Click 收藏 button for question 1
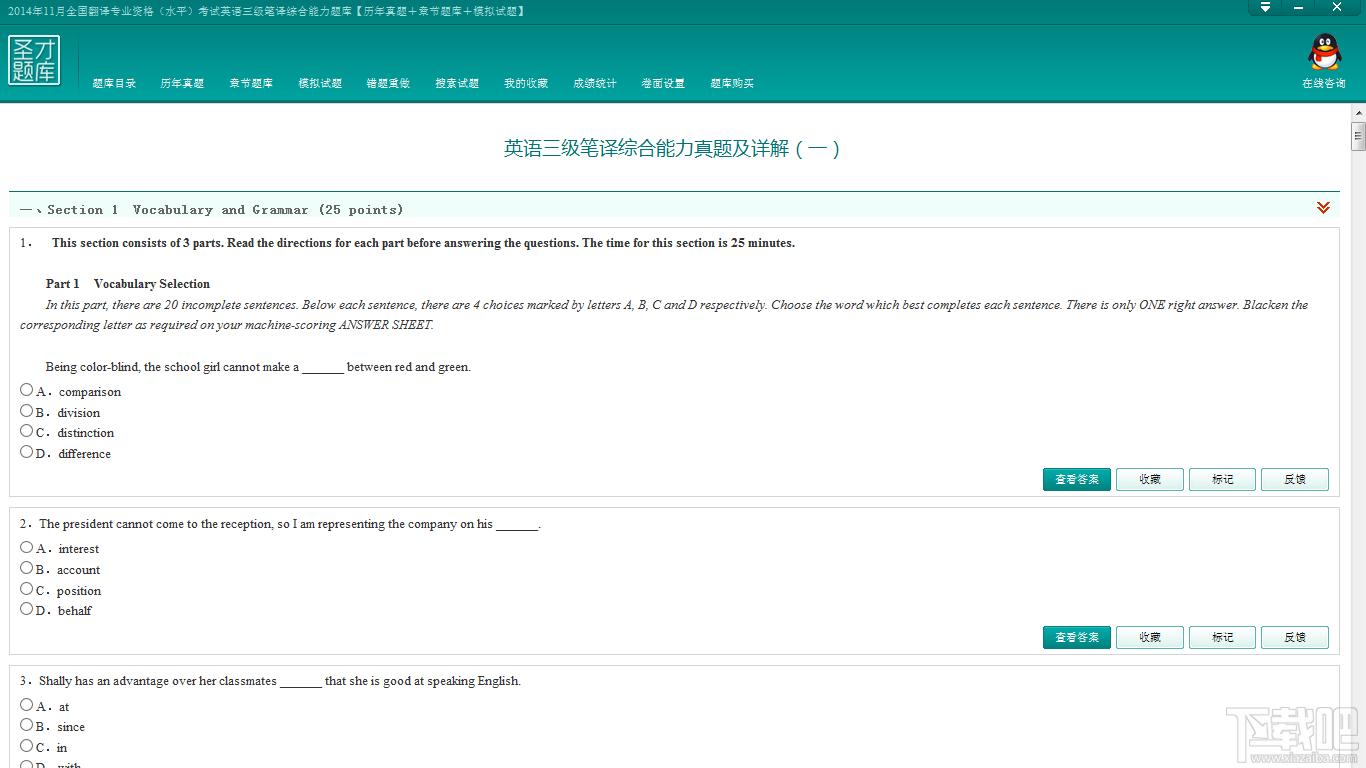The width and height of the screenshot is (1366, 768). click(x=1150, y=479)
